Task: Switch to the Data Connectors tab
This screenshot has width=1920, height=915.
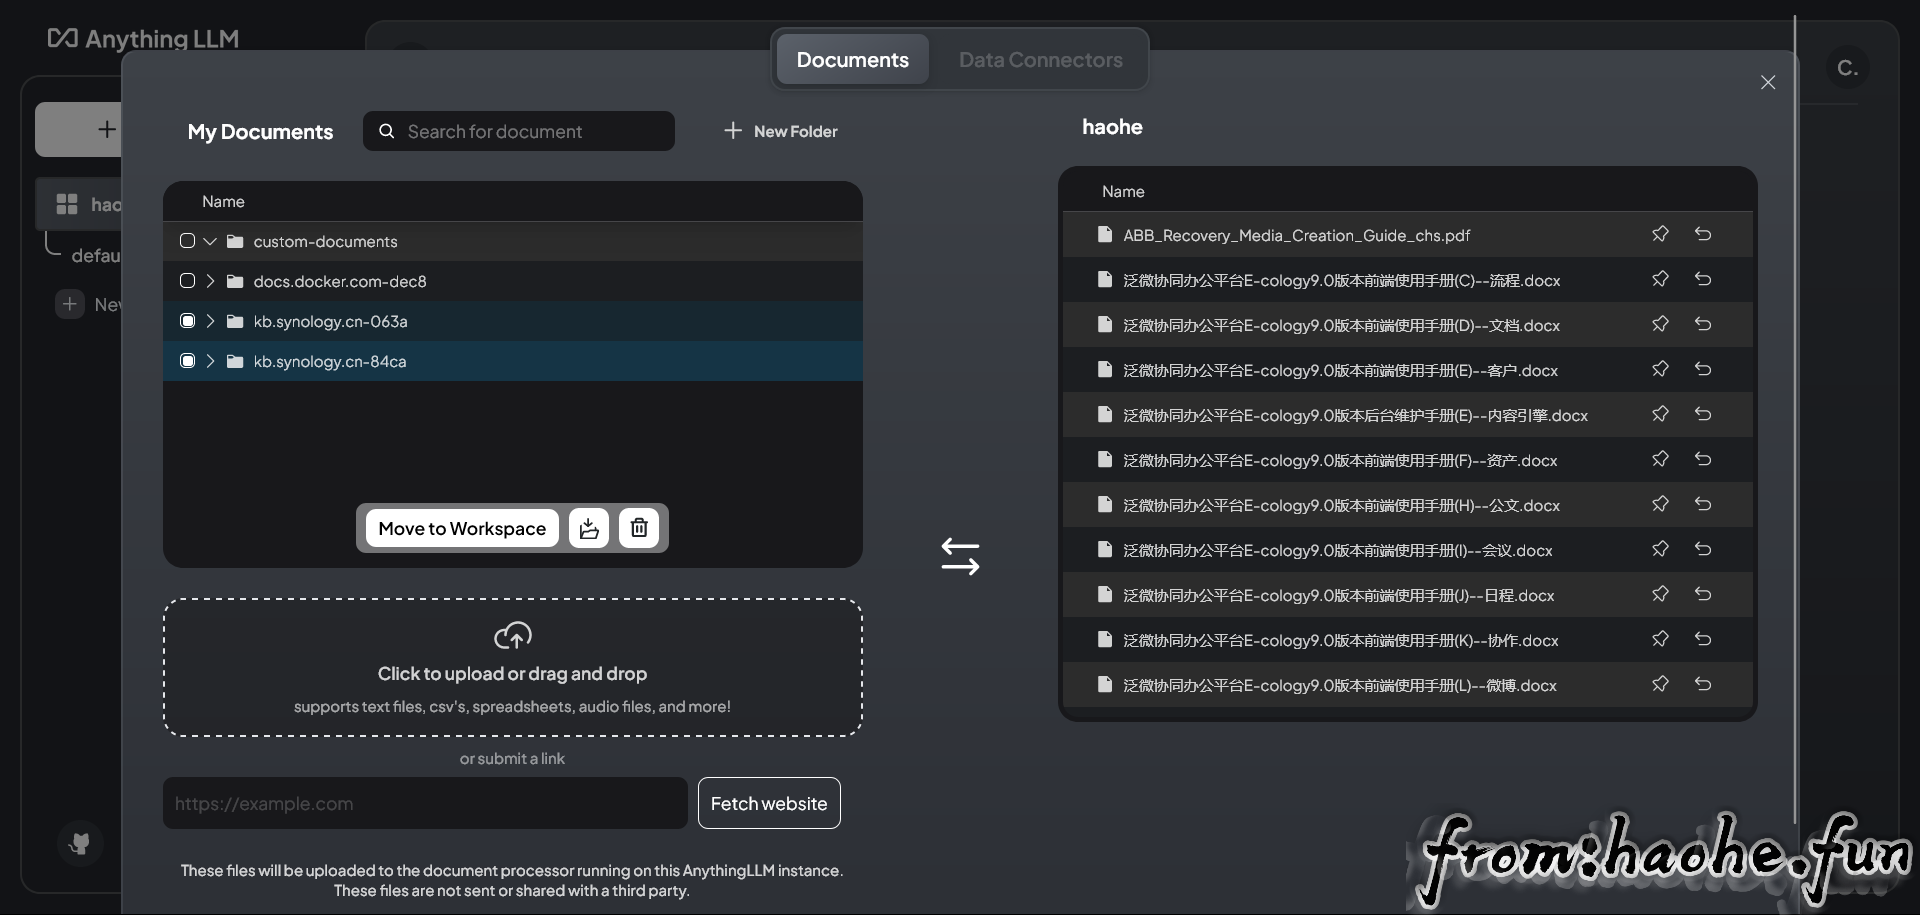Action: (x=1040, y=60)
